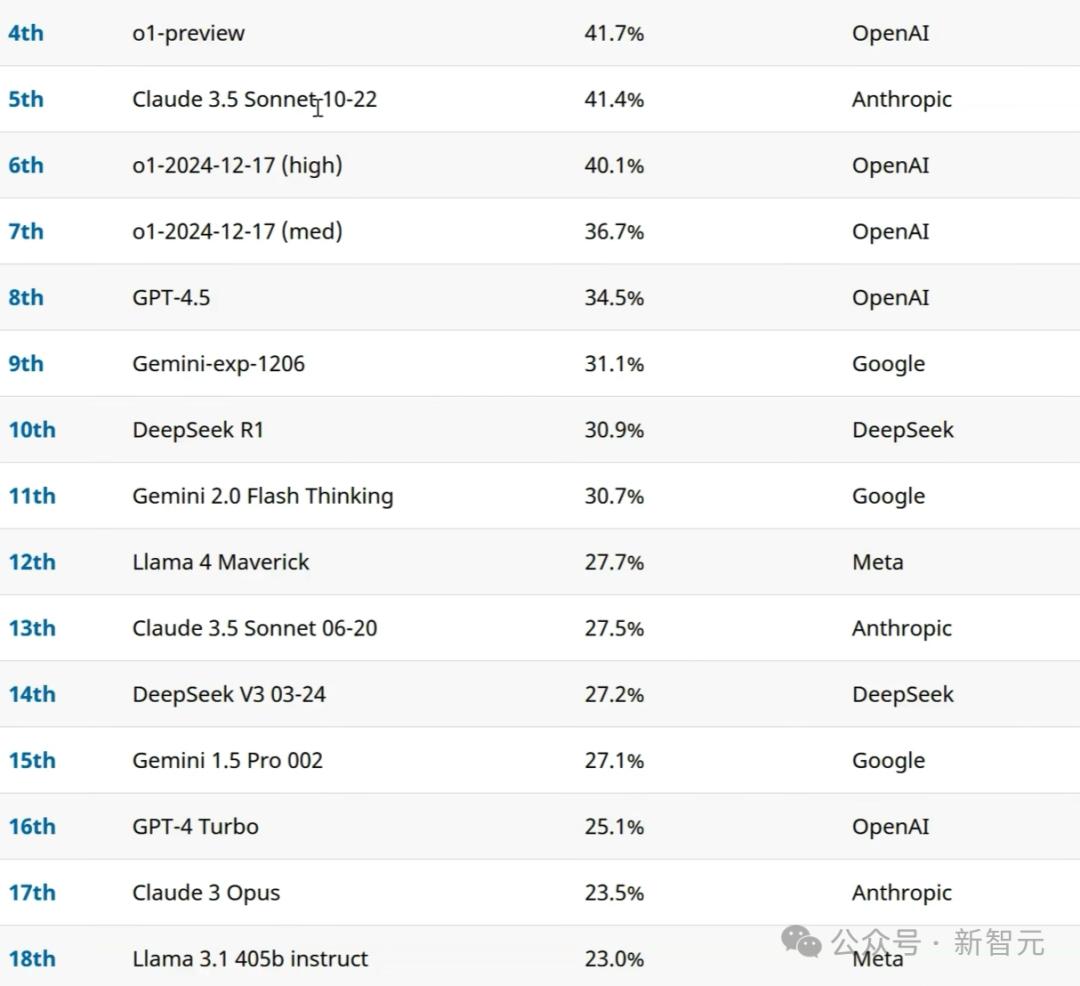The image size is (1080, 986).
Task: Click the 10th rank link
Action: (32, 430)
